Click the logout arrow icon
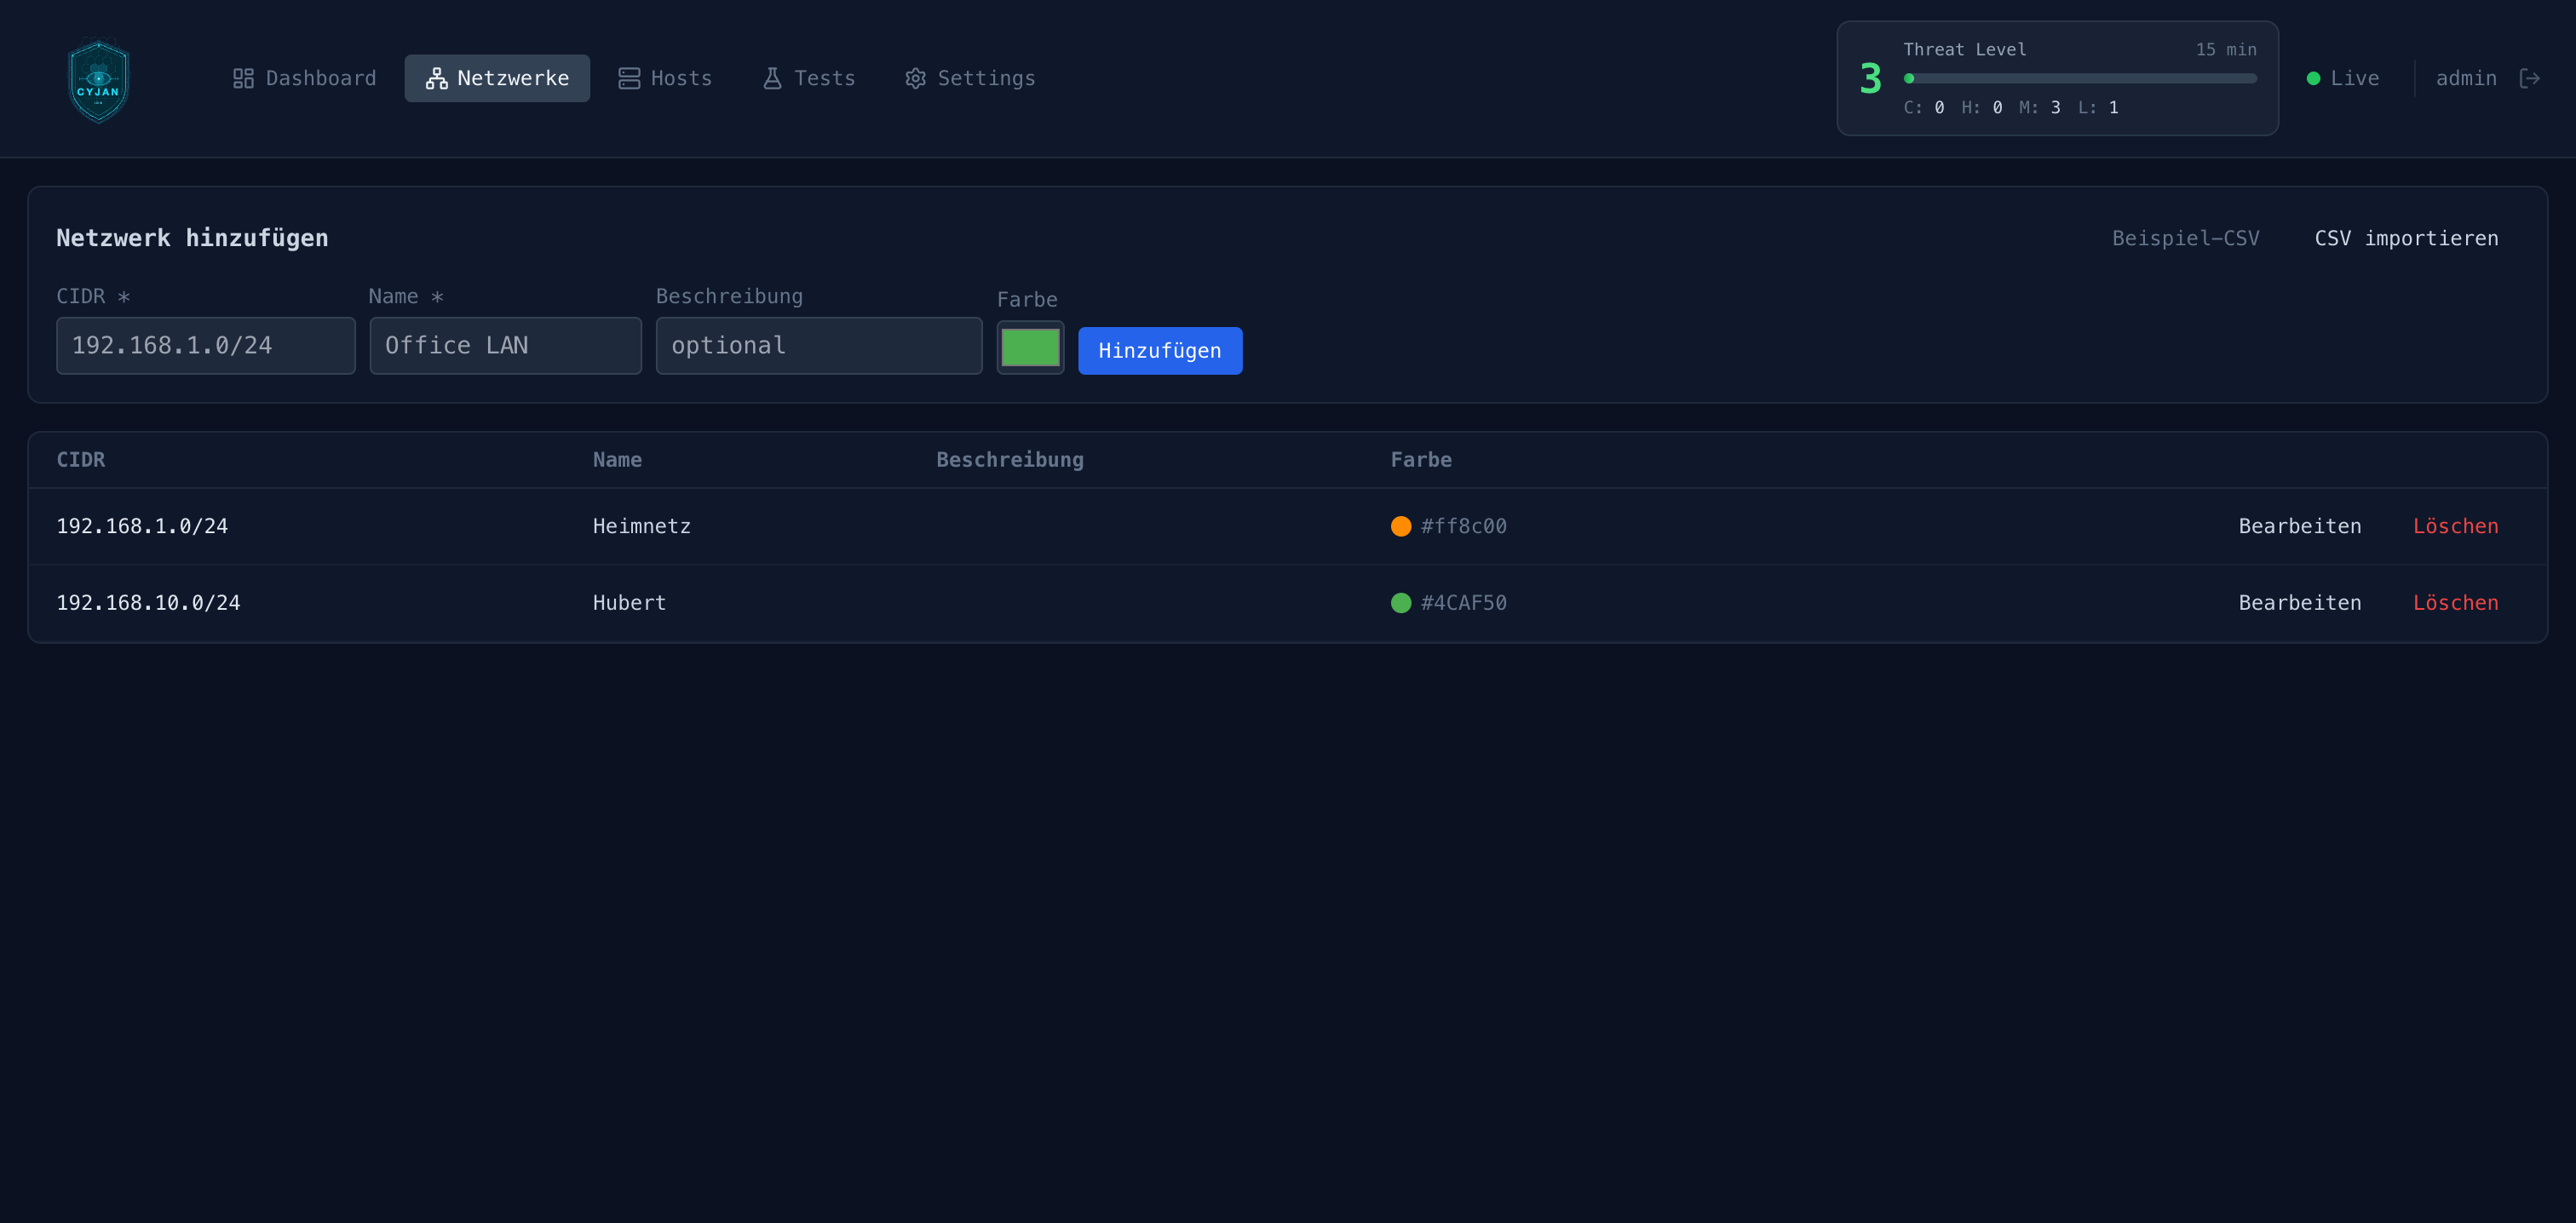 point(2530,78)
